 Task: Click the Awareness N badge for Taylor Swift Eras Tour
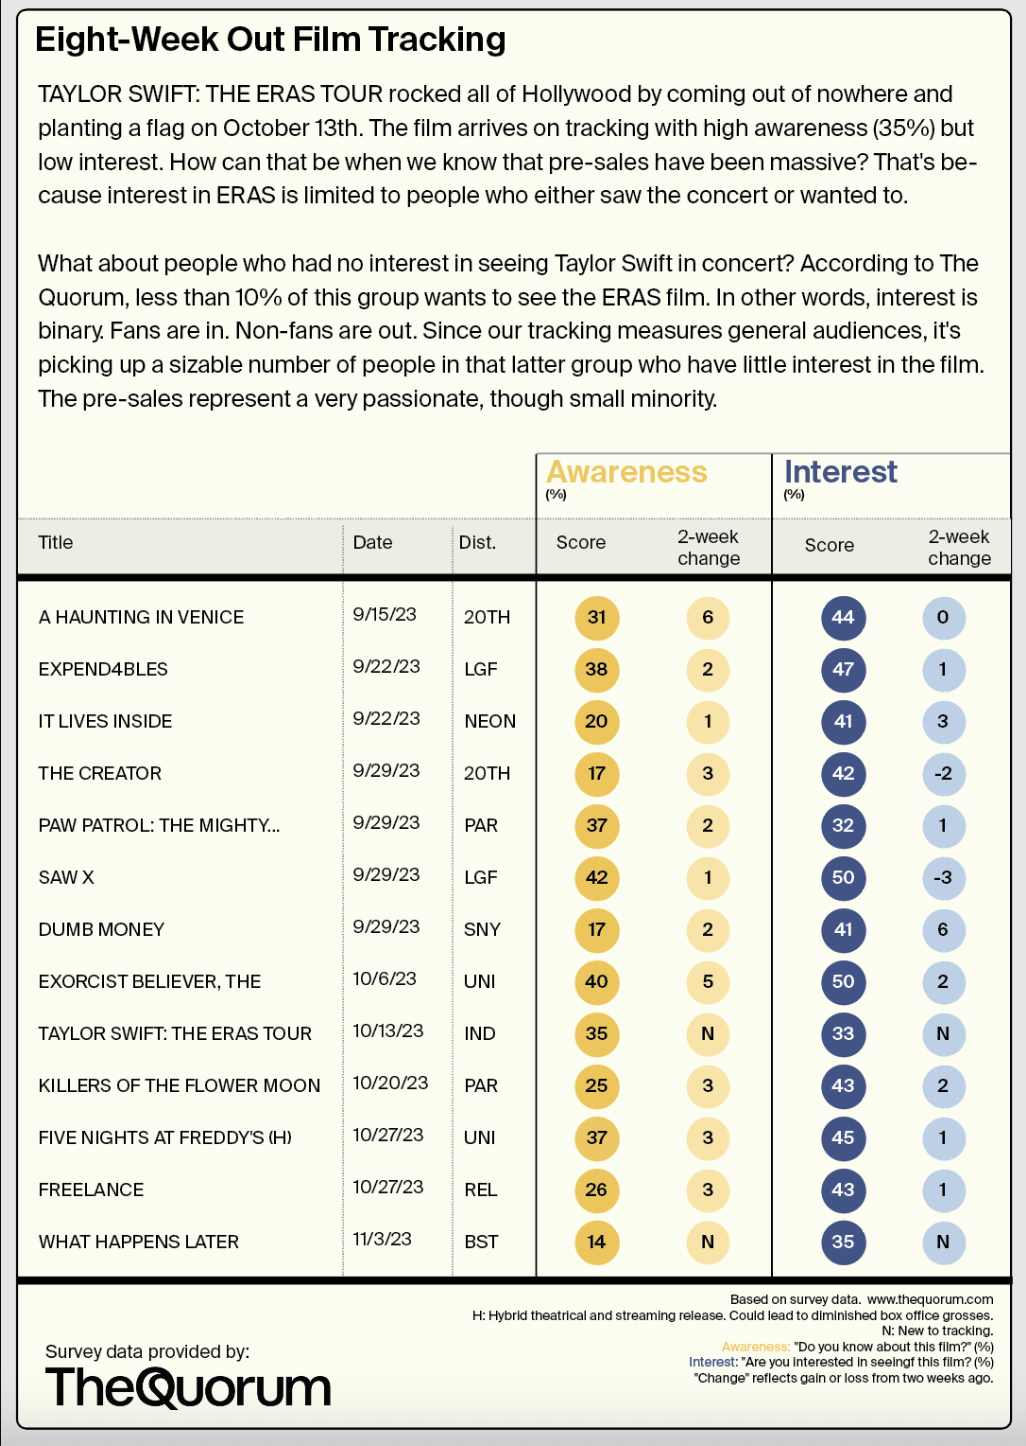pos(708,1033)
